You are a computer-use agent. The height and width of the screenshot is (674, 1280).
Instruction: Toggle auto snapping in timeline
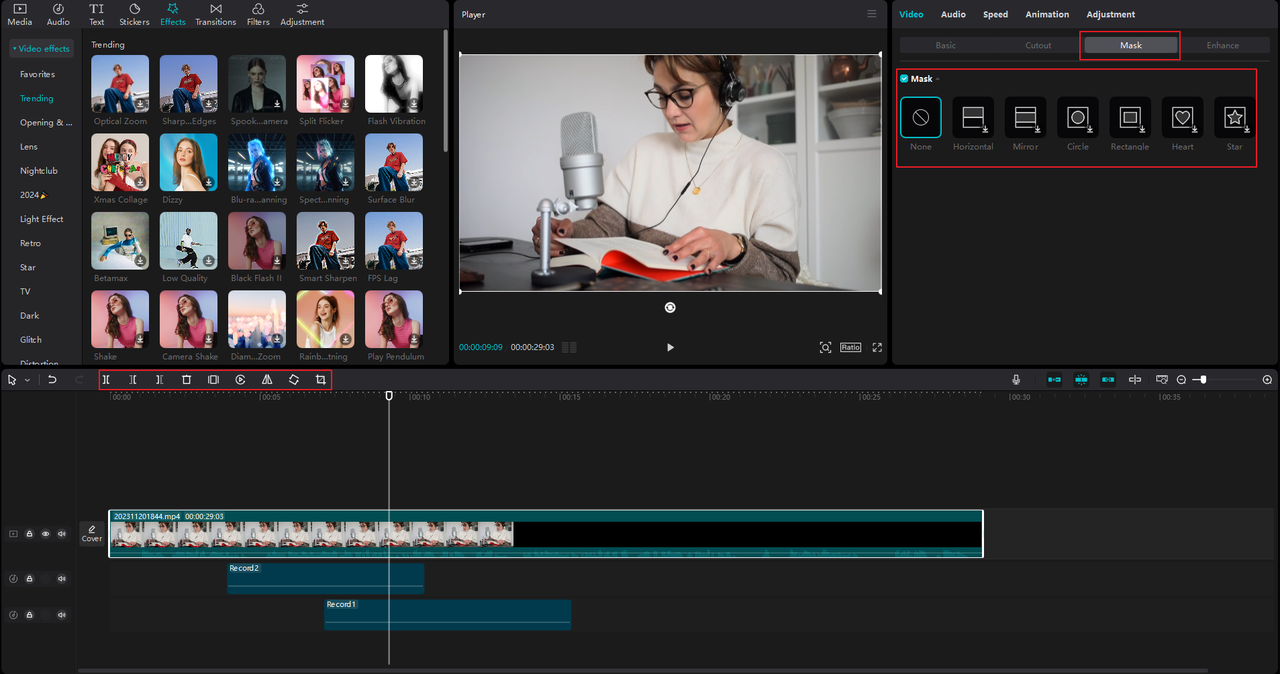pos(1081,380)
